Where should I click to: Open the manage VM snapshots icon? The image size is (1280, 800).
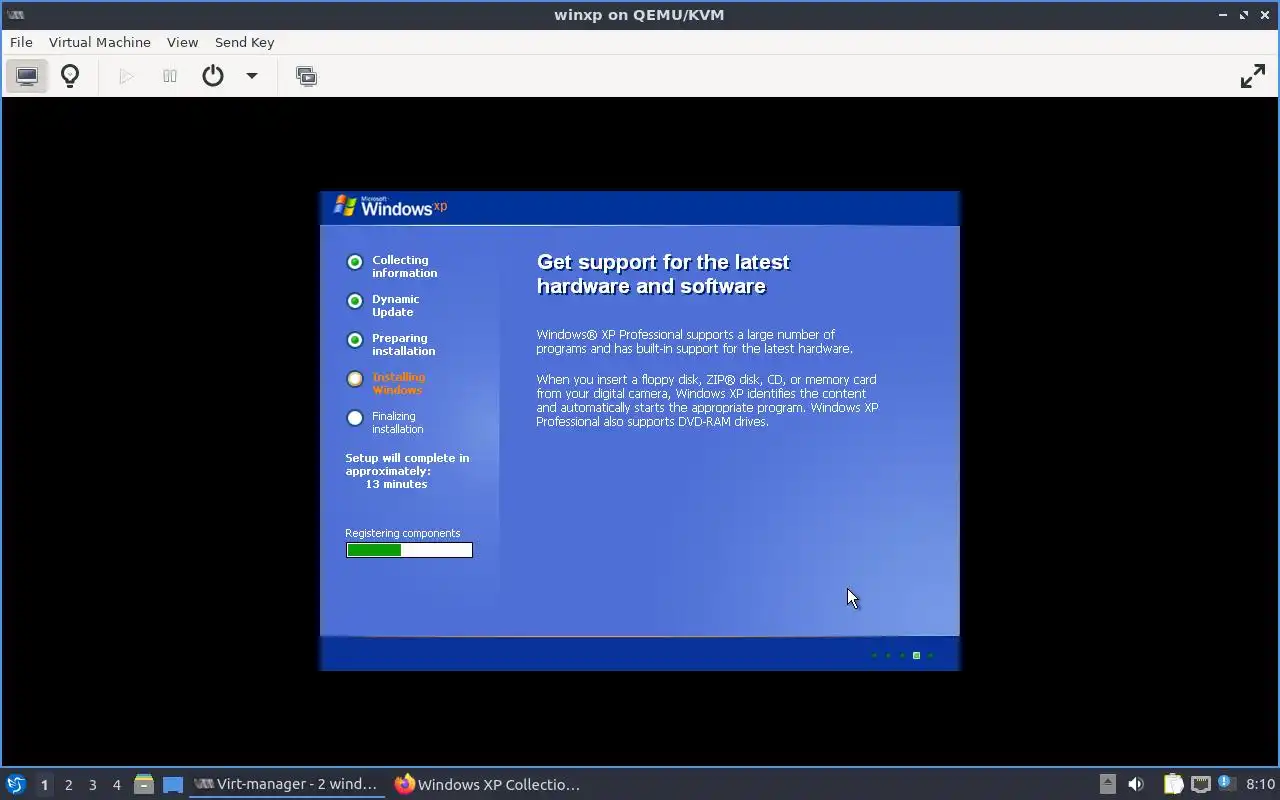tap(306, 76)
